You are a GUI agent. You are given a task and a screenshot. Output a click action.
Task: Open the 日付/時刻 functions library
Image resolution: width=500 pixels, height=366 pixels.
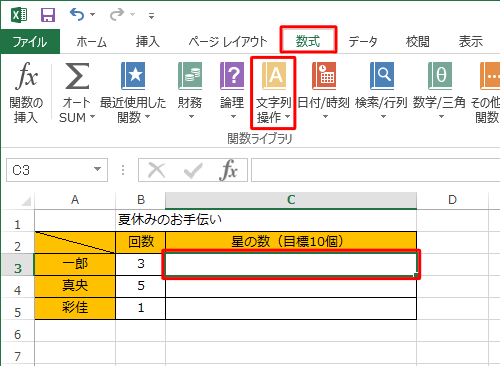coord(324,91)
